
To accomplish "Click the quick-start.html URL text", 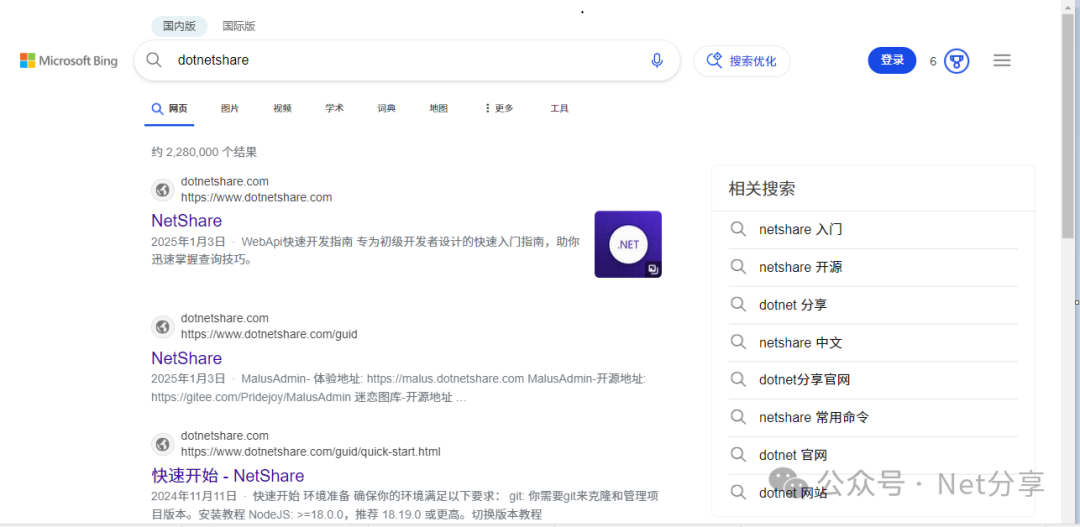I will point(311,452).
